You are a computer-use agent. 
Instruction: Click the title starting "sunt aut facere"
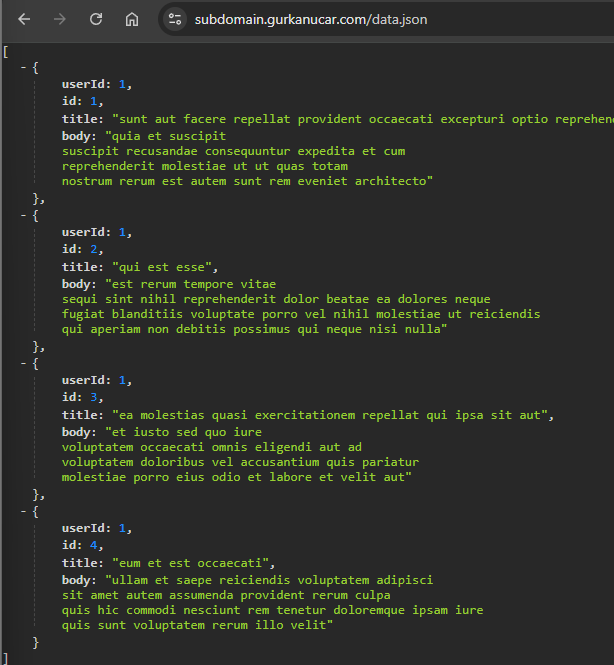(363, 119)
